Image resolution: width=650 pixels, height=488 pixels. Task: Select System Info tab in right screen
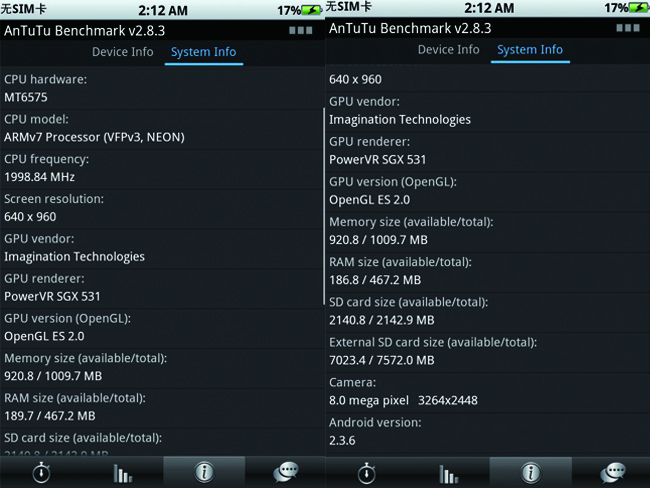point(530,50)
